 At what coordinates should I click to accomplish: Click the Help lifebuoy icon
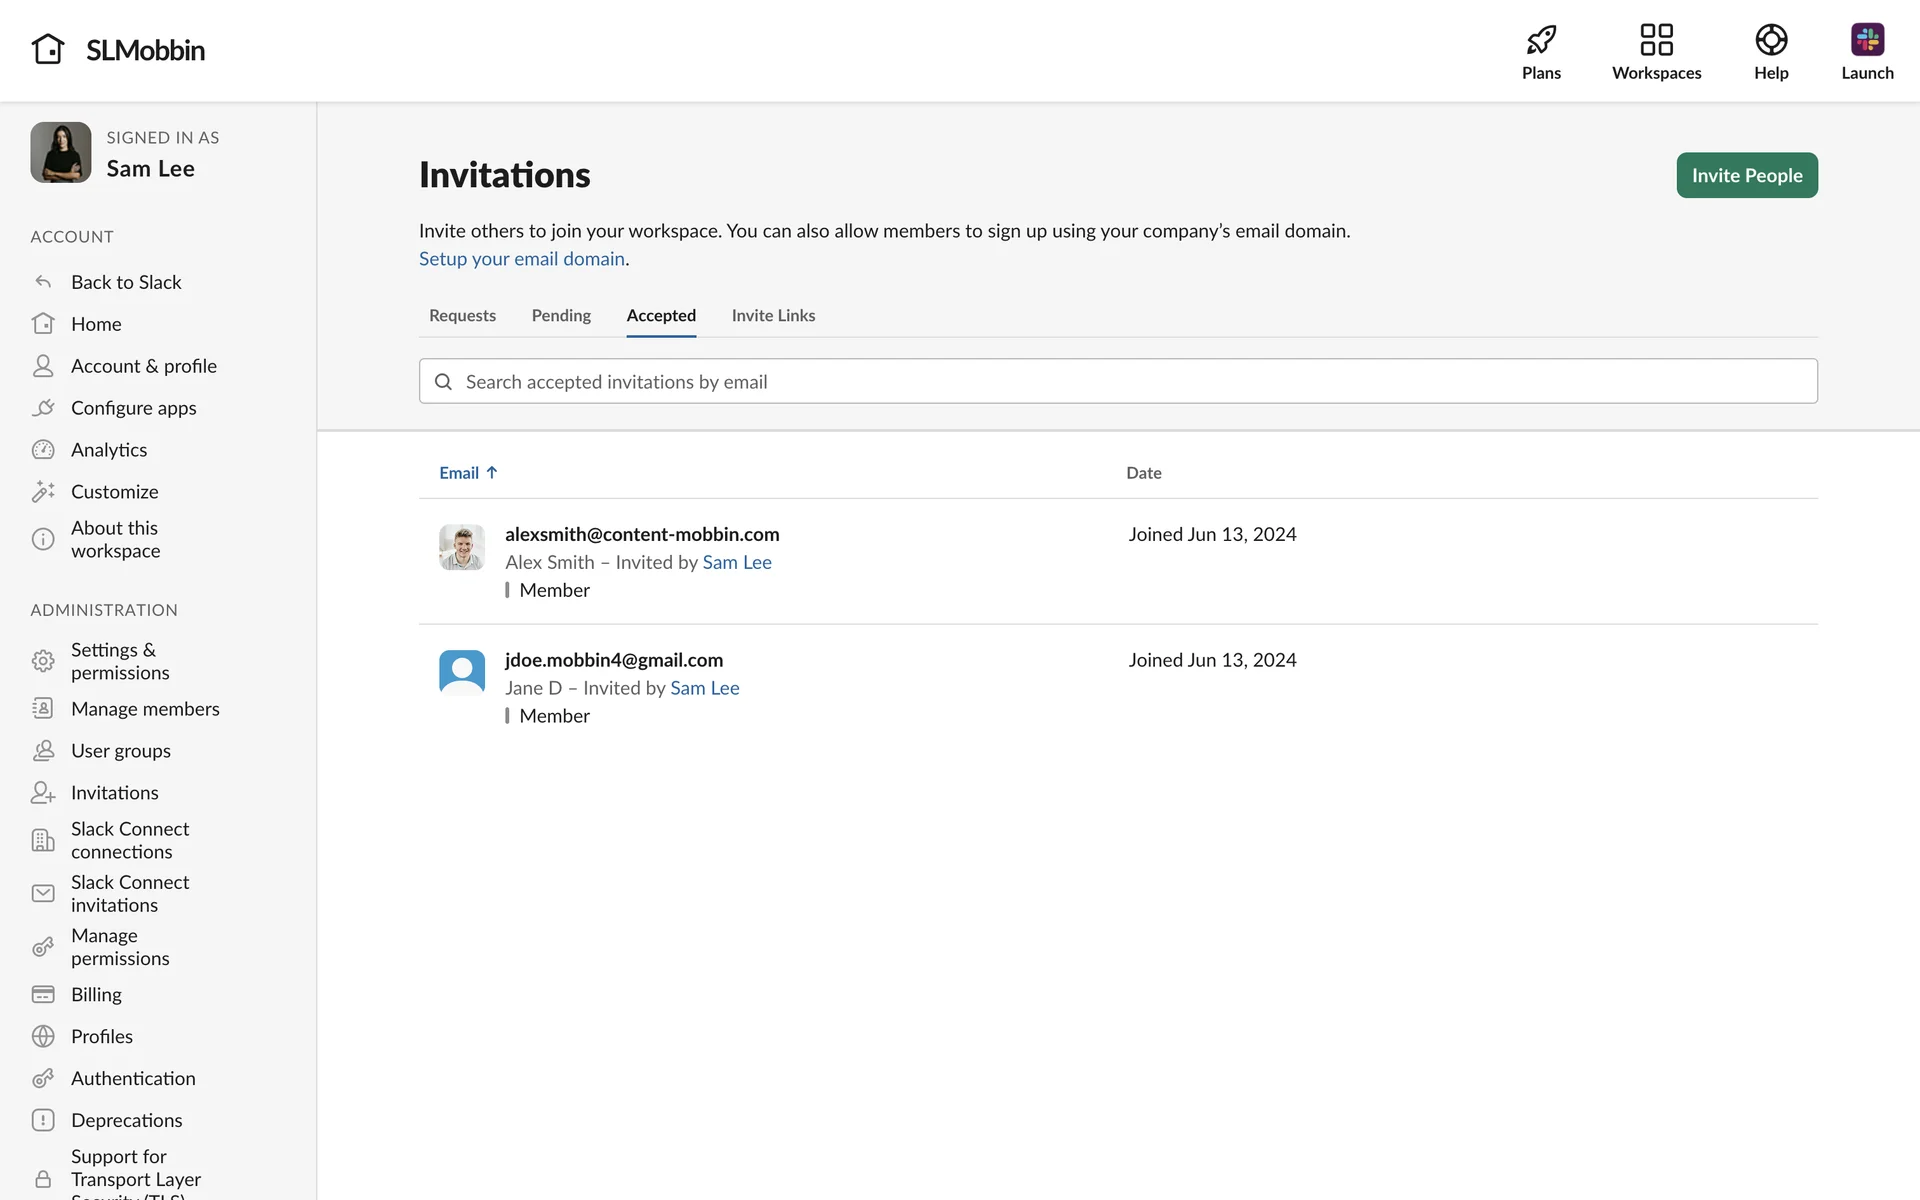[x=1770, y=40]
